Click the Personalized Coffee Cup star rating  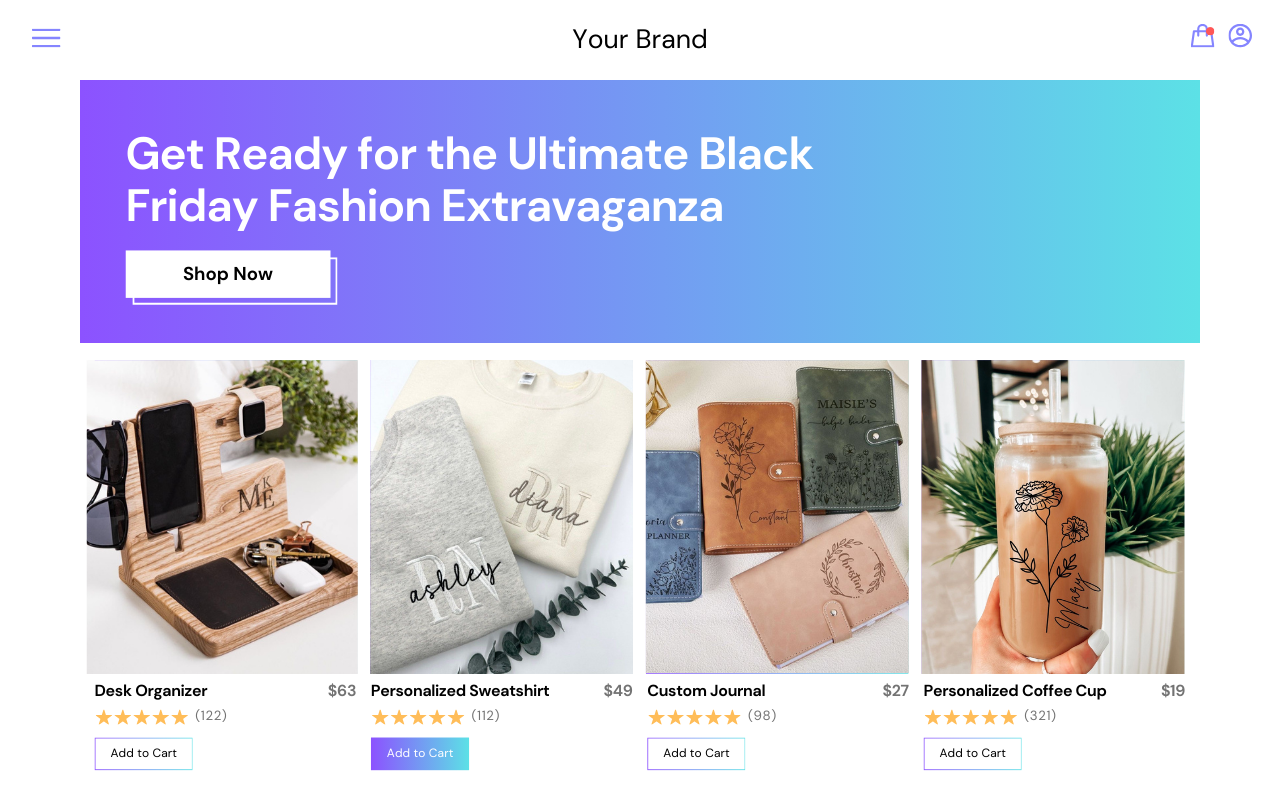coord(970,717)
